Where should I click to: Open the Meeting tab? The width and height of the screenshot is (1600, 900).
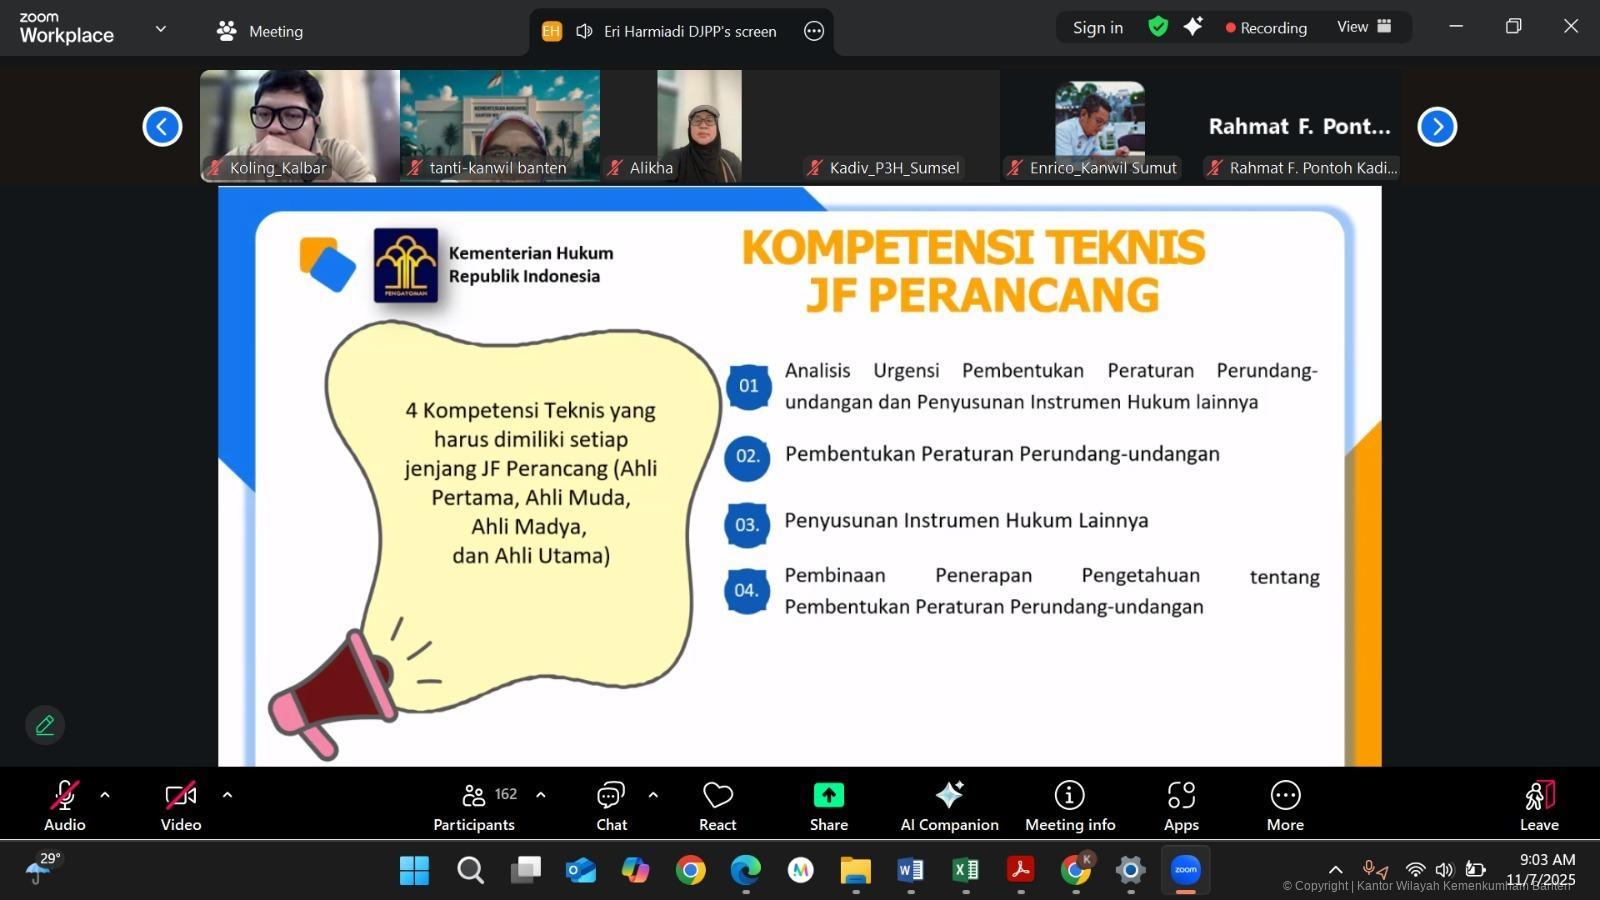[x=260, y=31]
